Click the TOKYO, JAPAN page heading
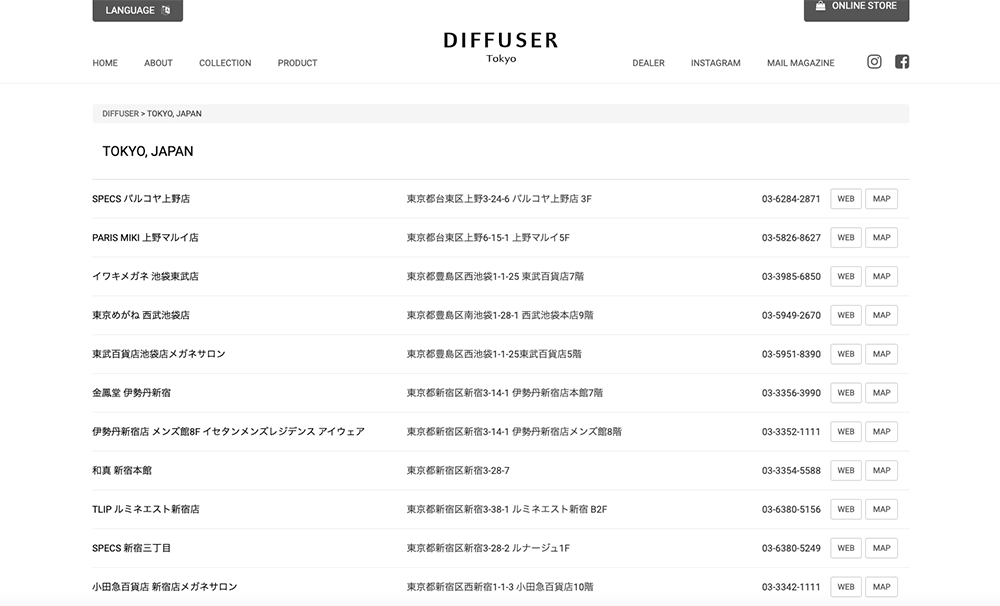 (147, 151)
